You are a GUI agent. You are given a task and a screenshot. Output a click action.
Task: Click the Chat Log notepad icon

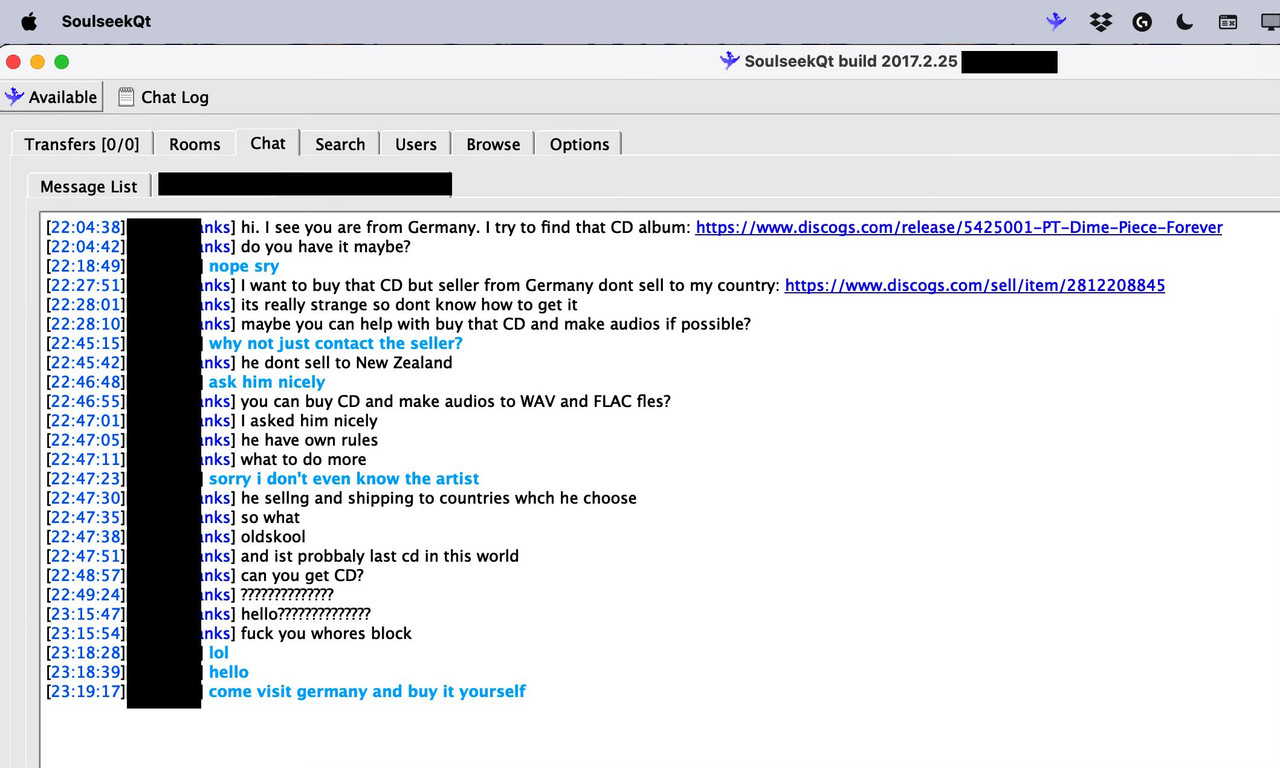point(126,97)
